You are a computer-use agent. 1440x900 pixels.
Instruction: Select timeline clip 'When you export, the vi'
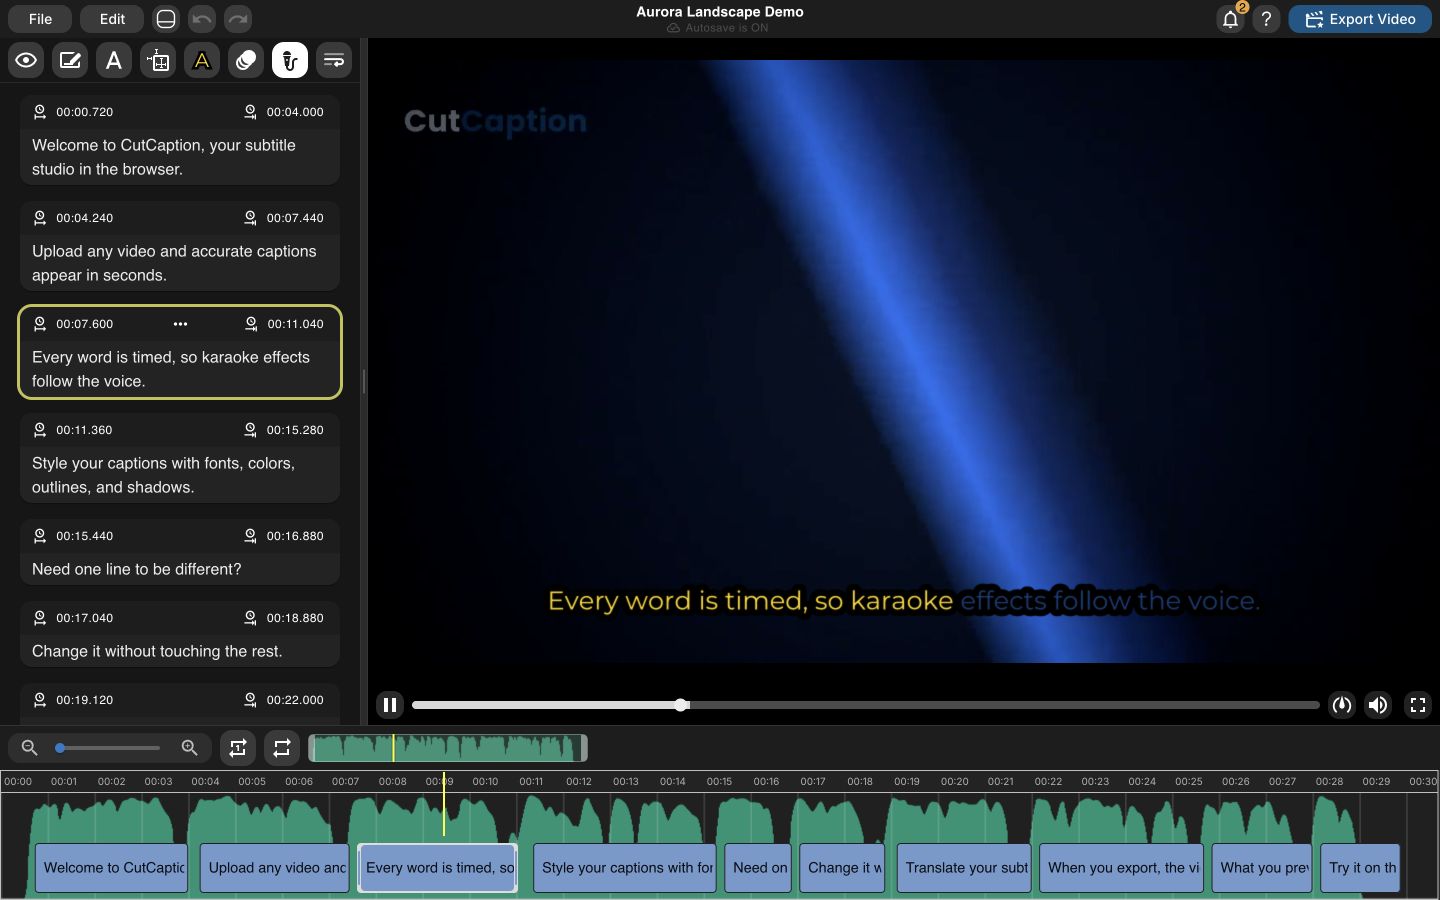tap(1121, 868)
